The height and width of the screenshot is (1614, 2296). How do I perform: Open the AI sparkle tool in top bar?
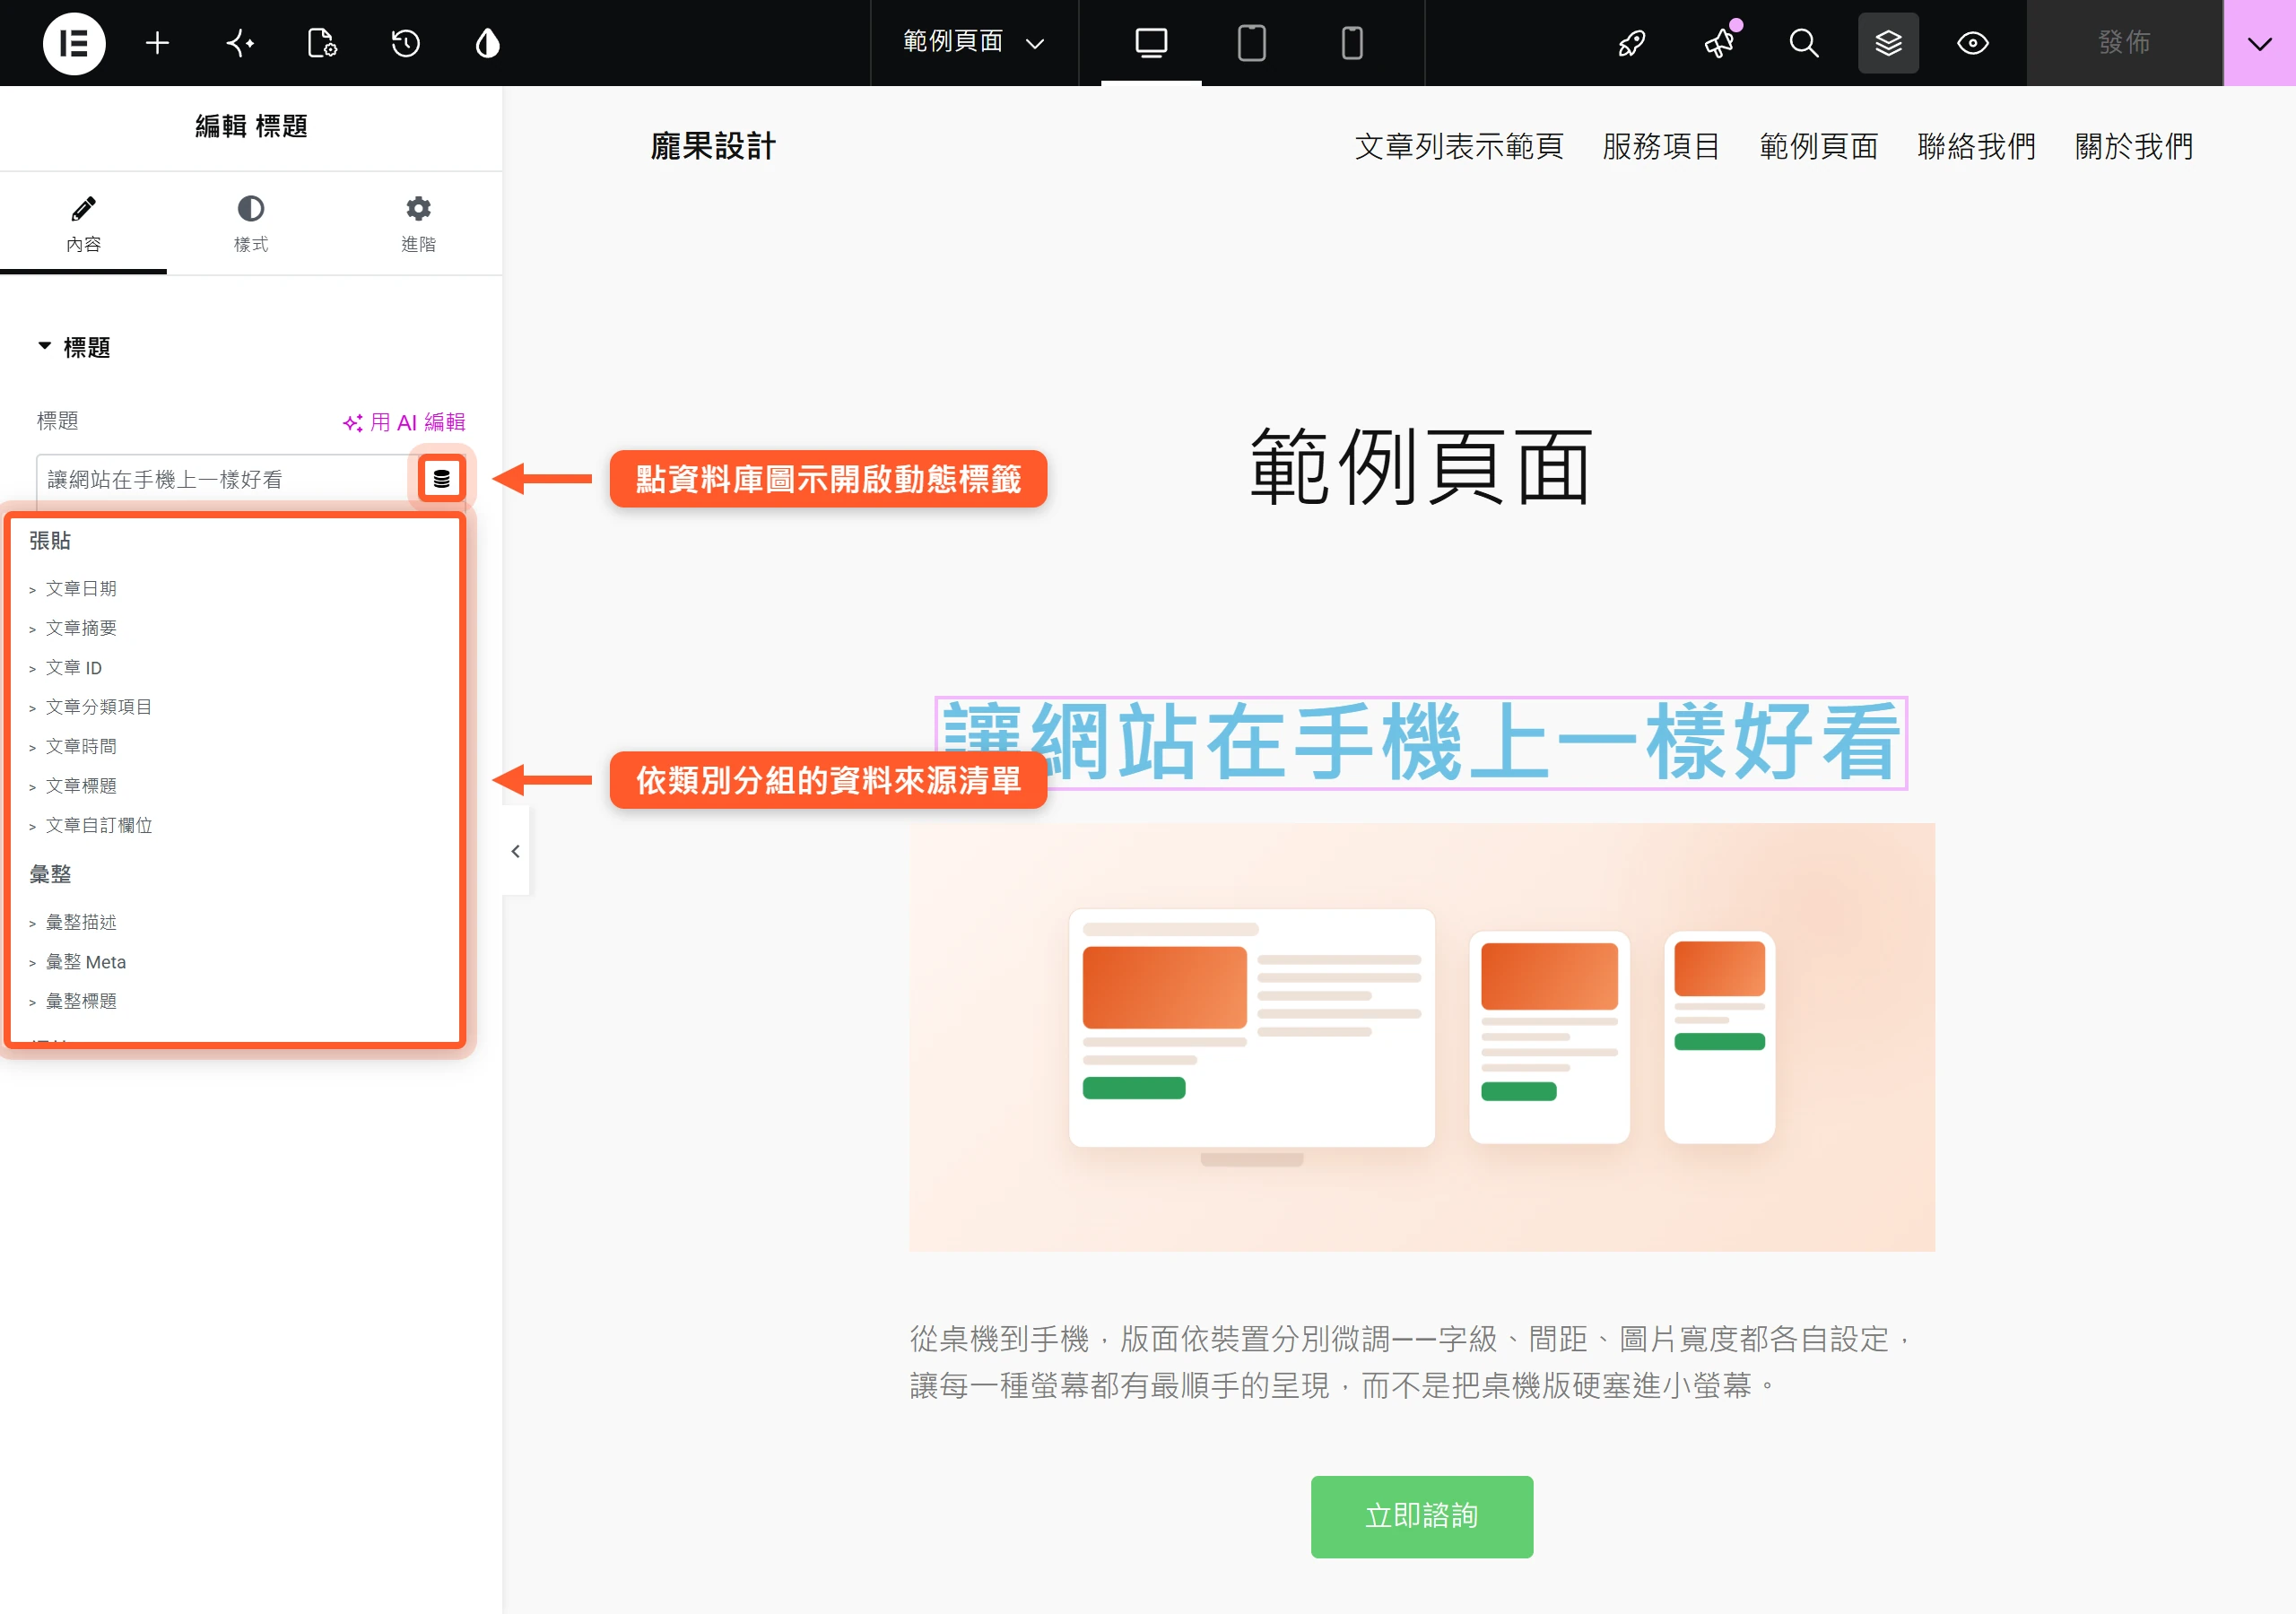point(240,43)
